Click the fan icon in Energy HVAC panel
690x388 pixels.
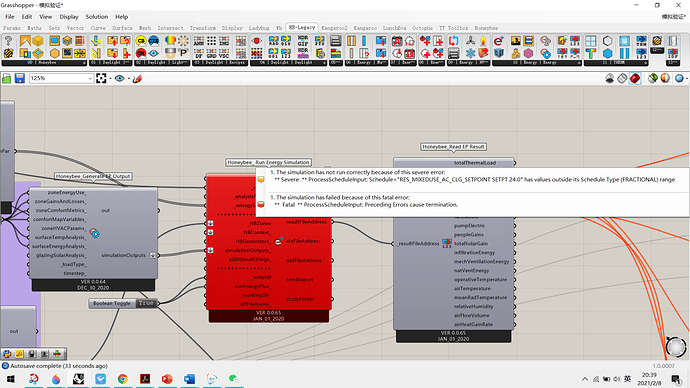[470, 41]
